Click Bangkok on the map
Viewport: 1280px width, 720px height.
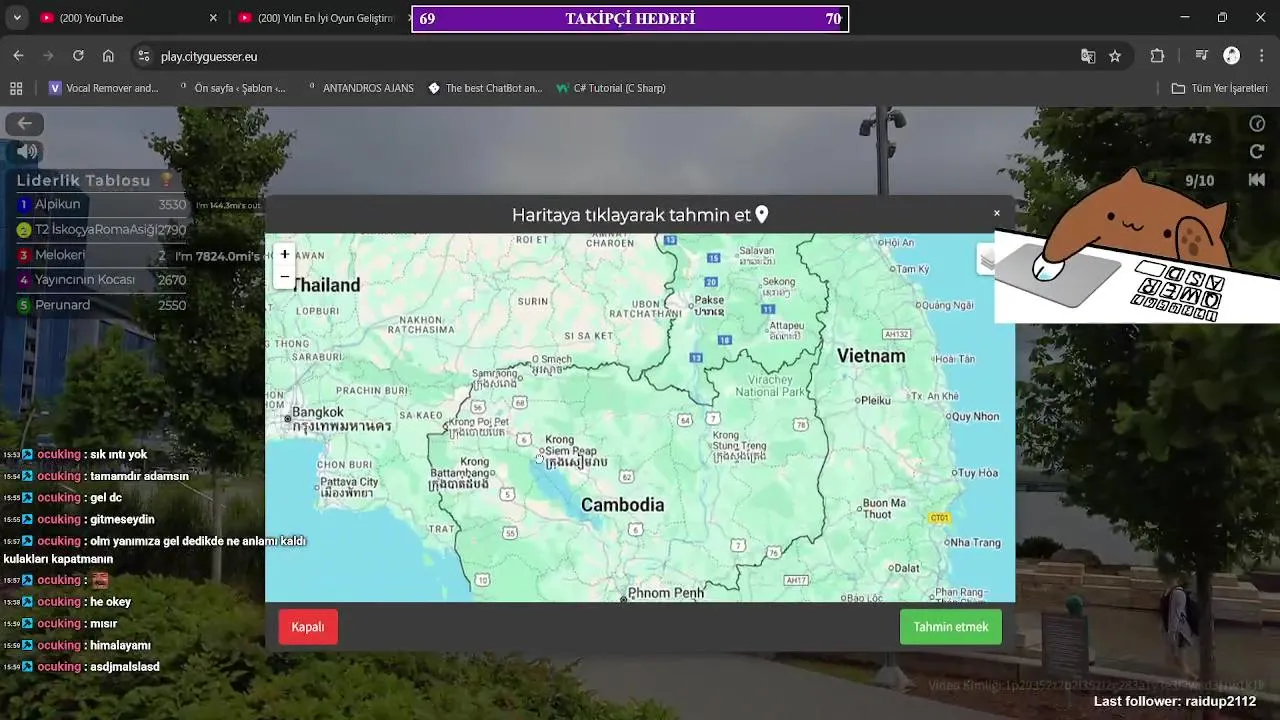click(318, 412)
